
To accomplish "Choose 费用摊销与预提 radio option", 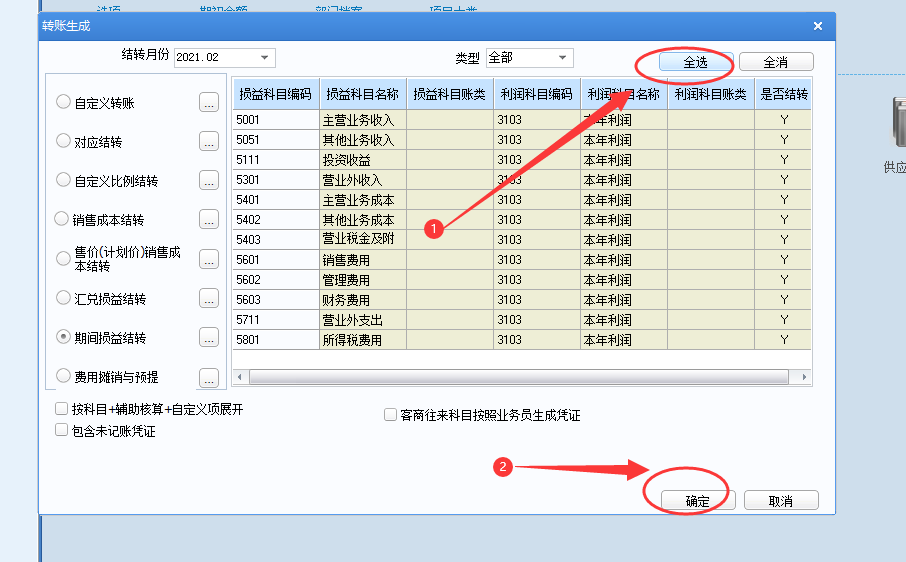I will (x=63, y=376).
